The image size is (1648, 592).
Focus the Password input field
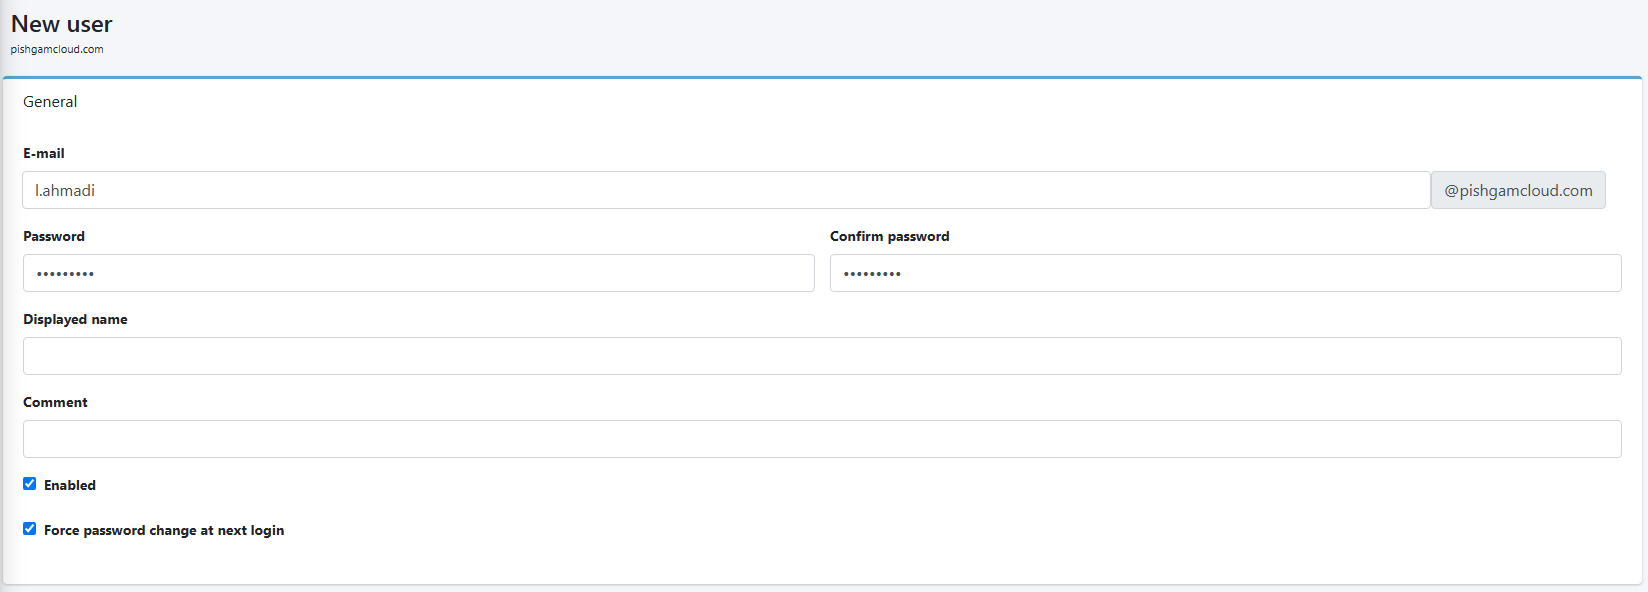[x=419, y=273]
